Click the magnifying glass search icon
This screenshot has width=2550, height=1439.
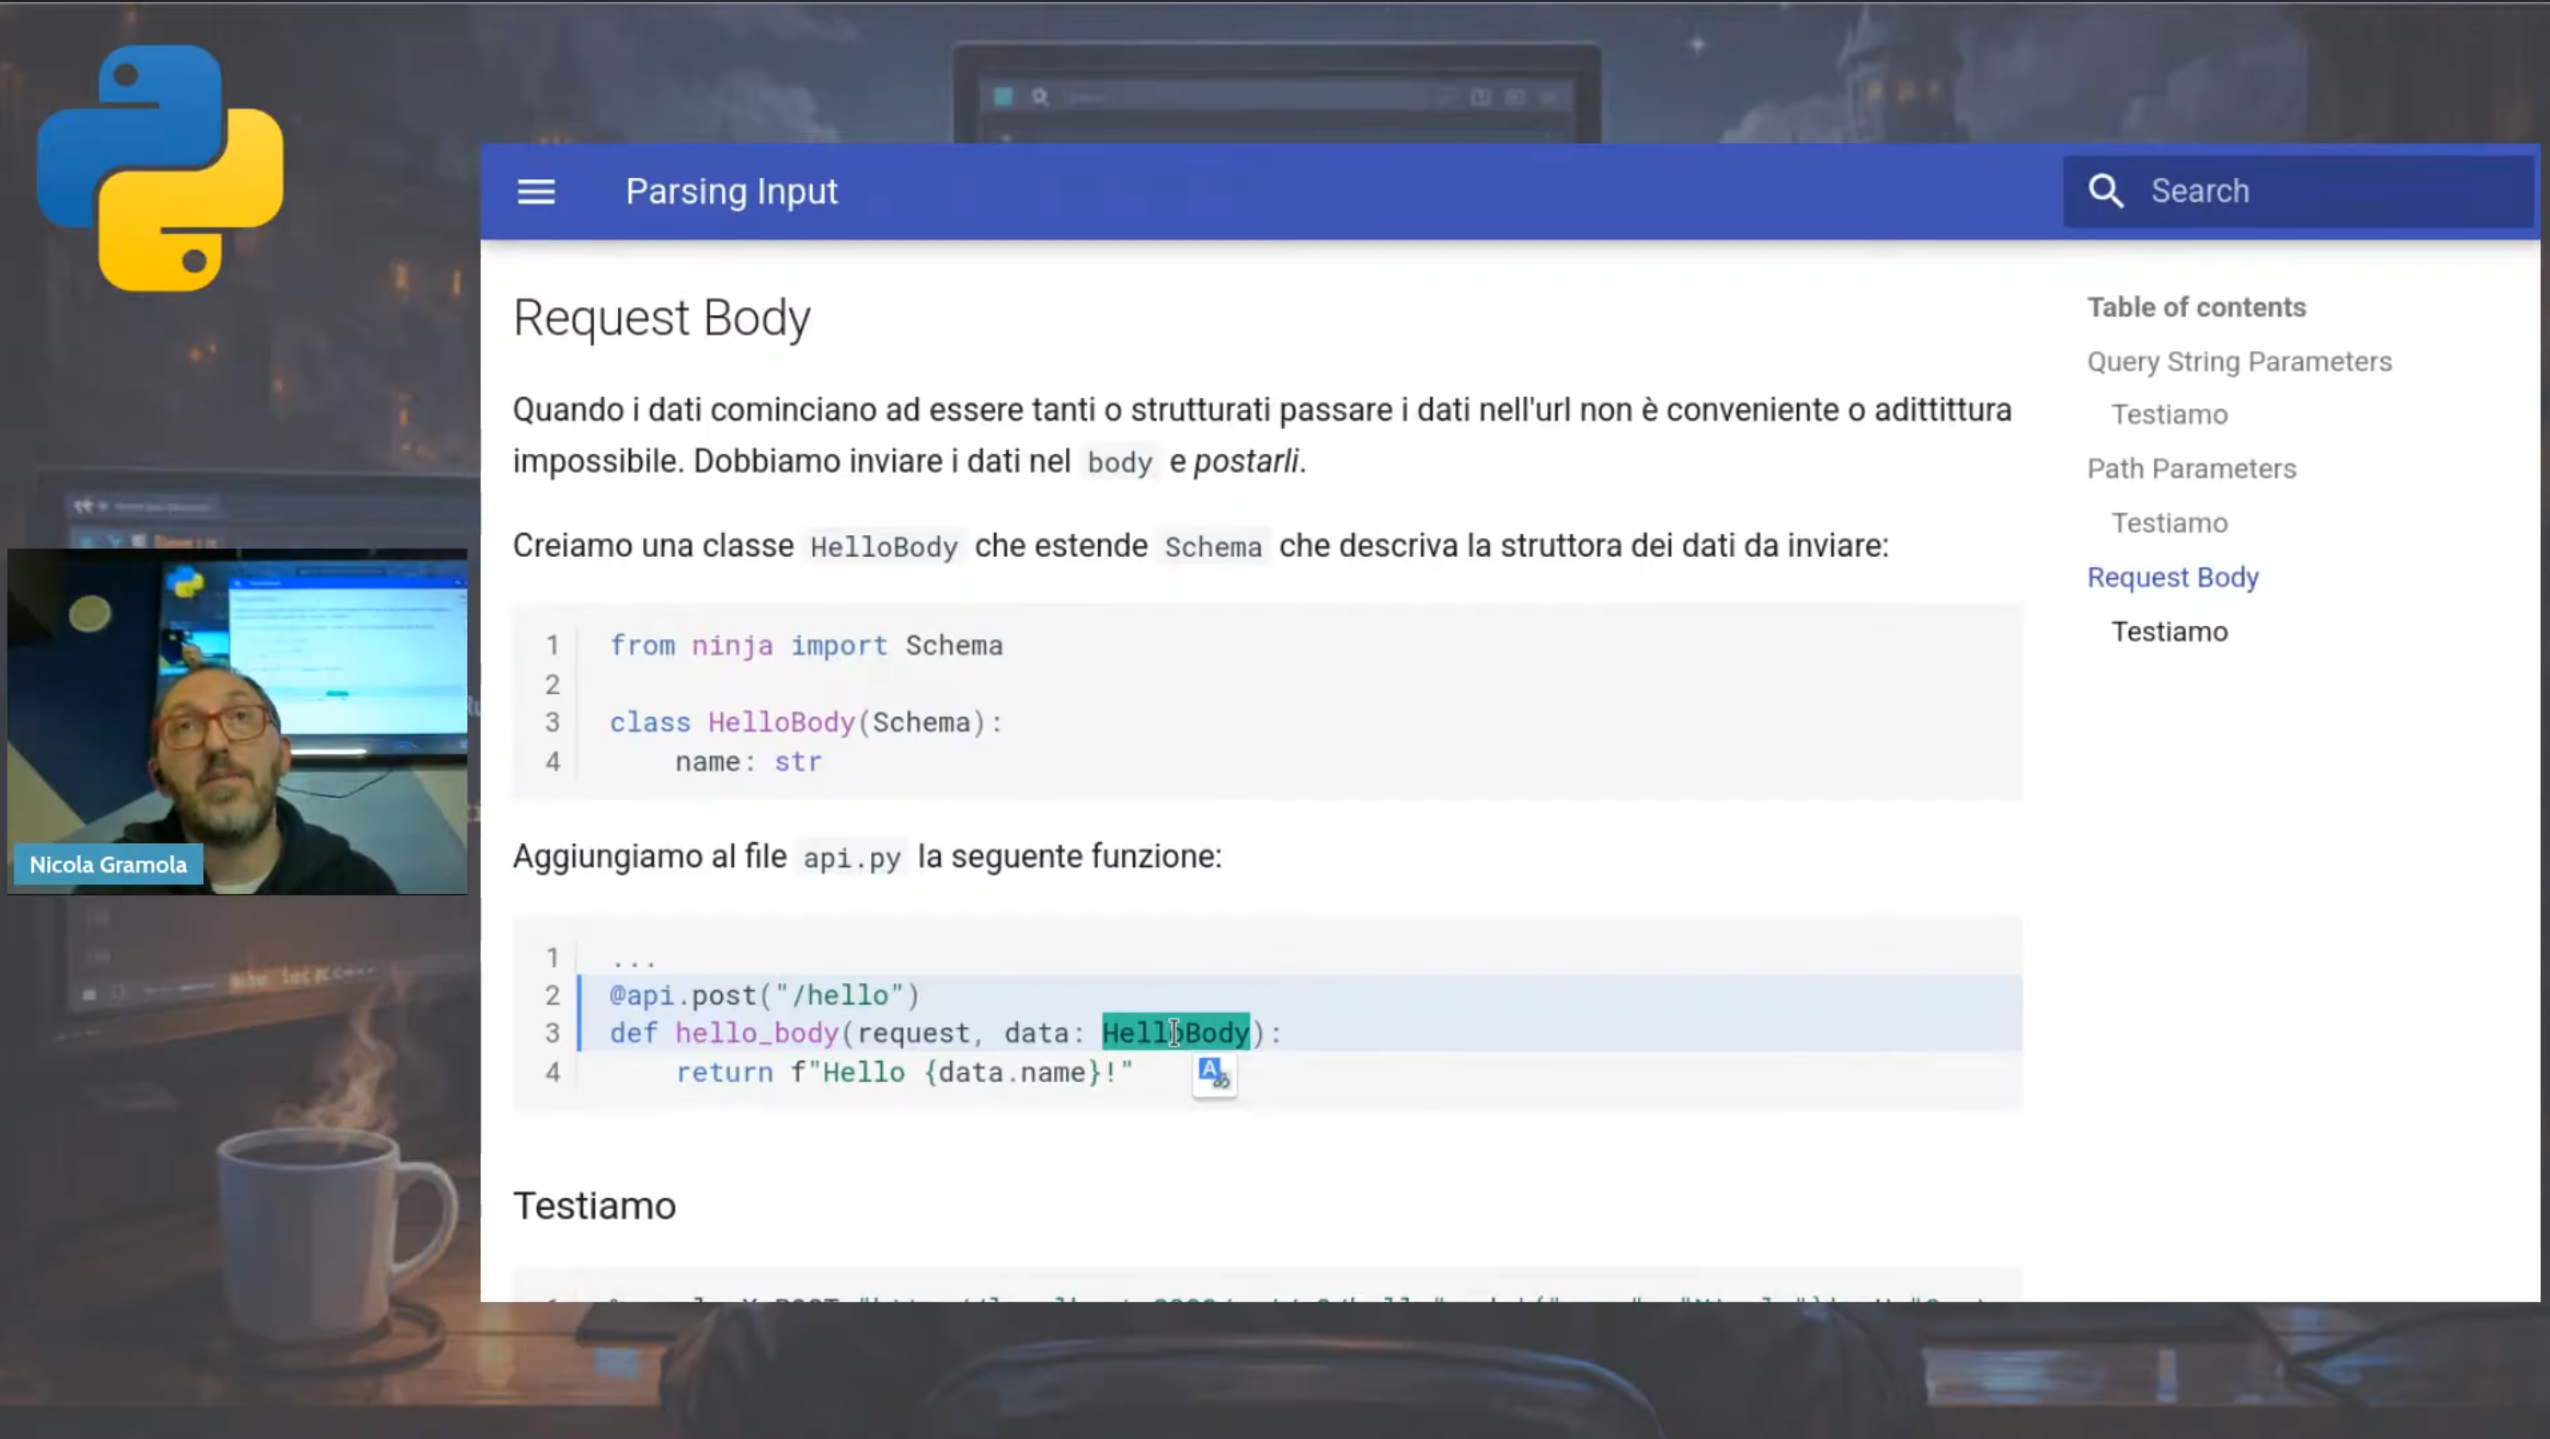click(x=2105, y=191)
